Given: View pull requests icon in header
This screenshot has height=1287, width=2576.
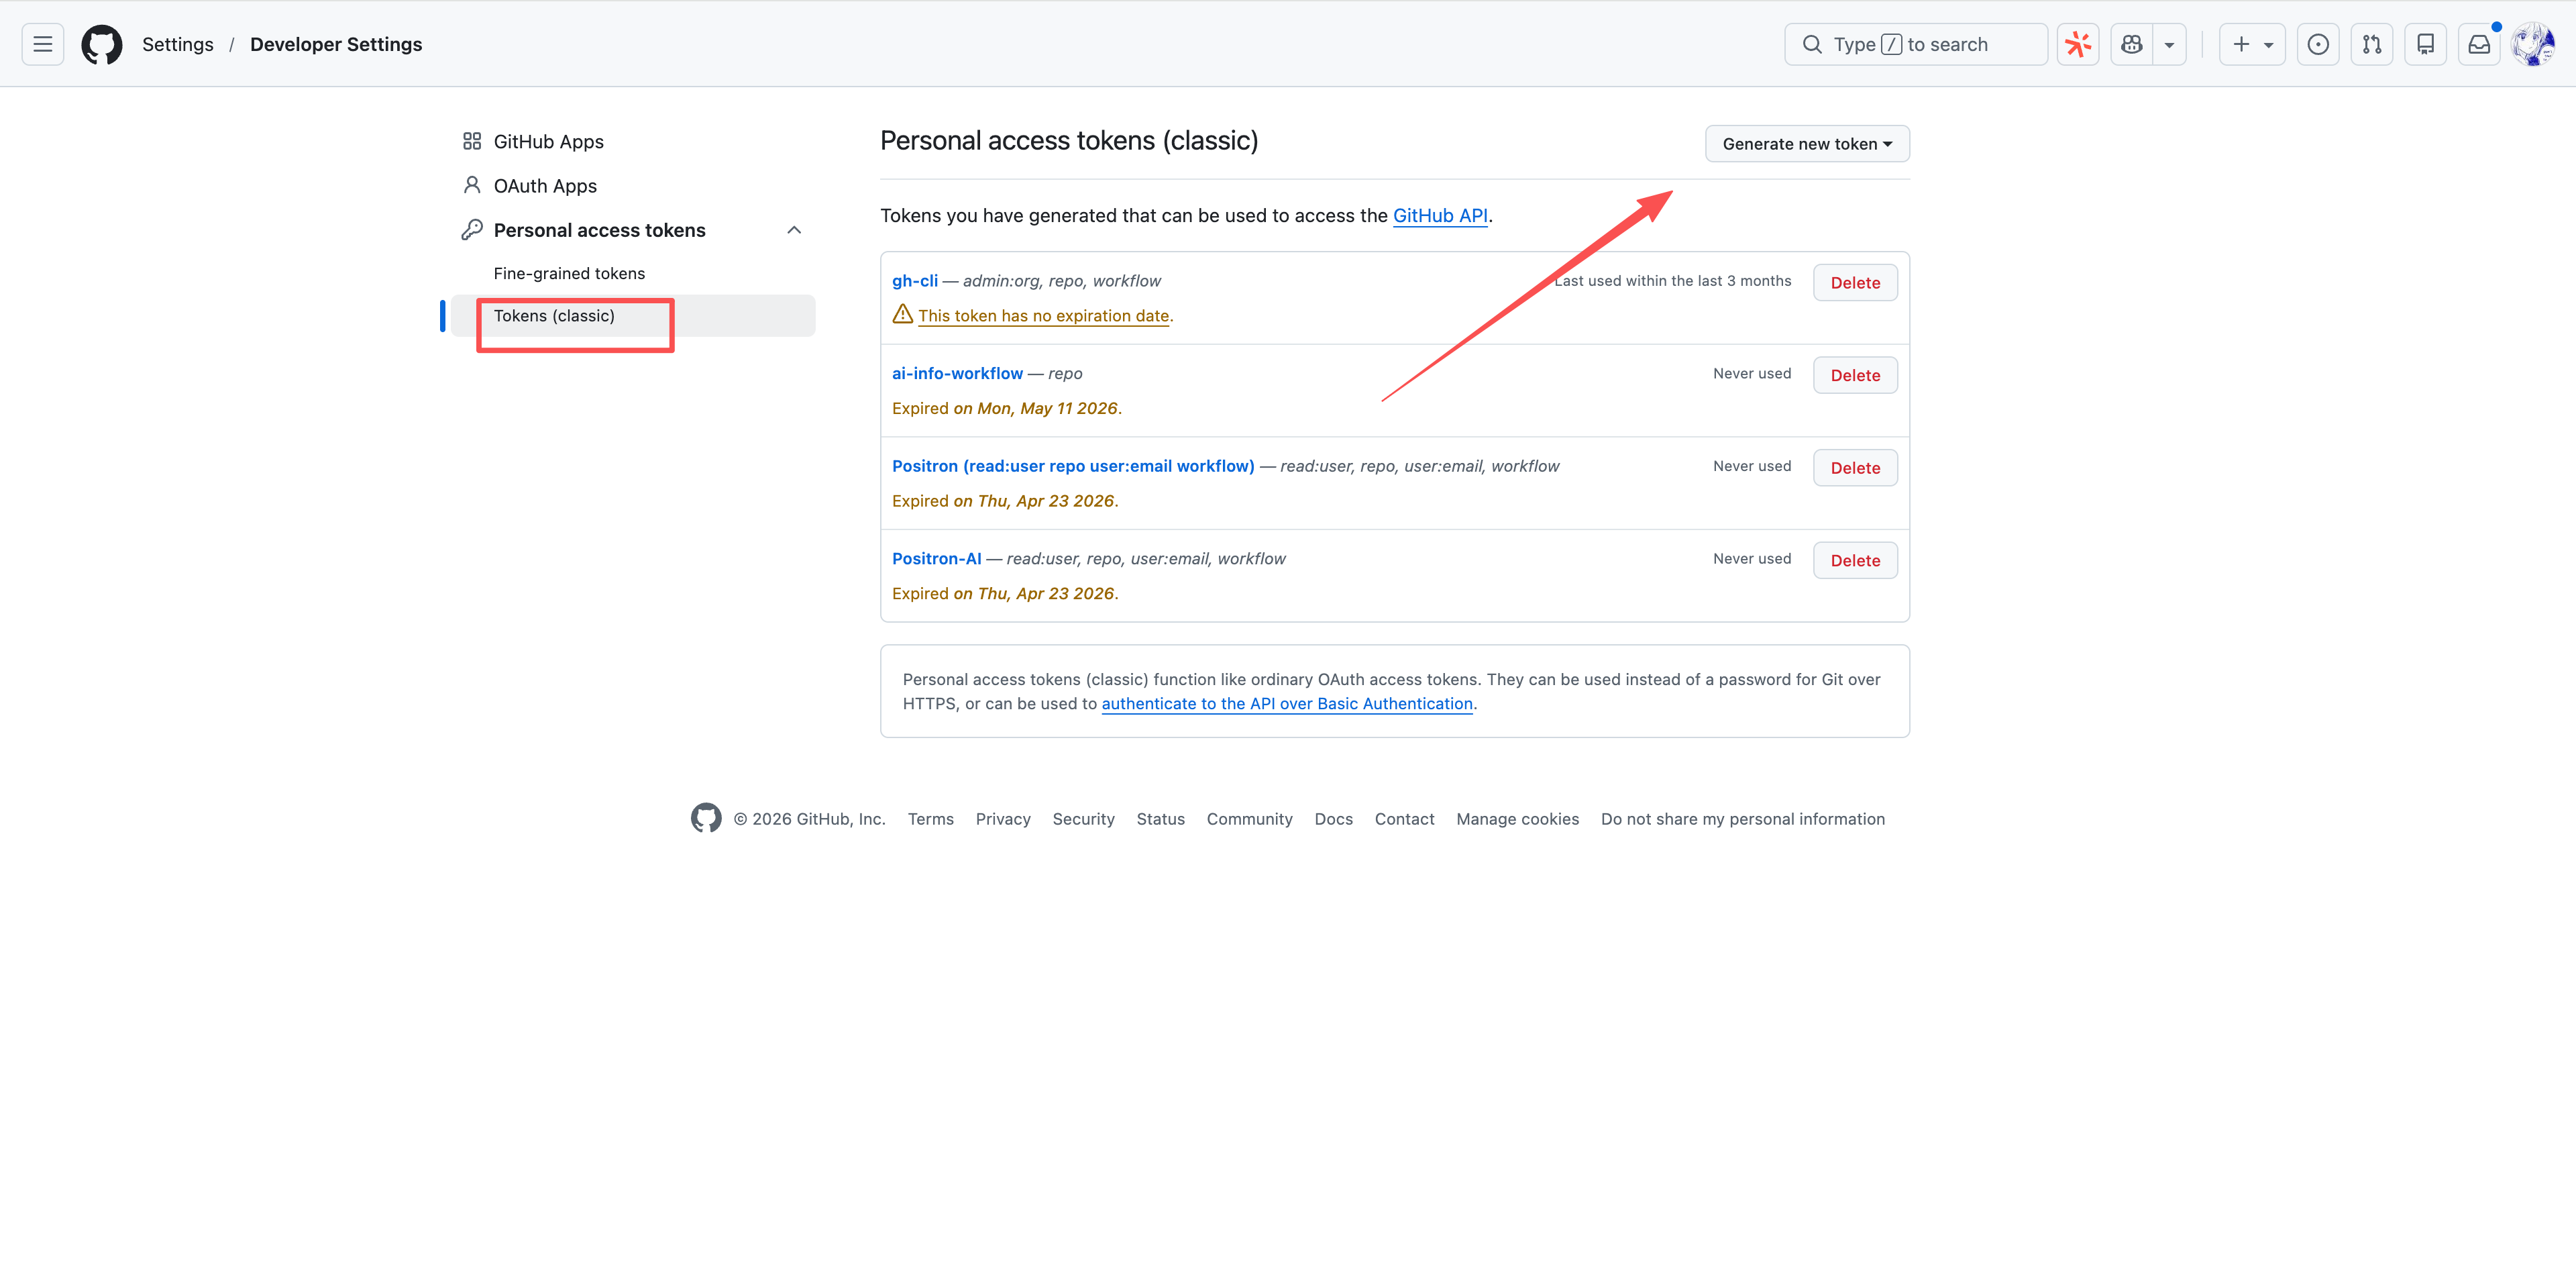Looking at the screenshot, I should pyautogui.click(x=2372, y=44).
